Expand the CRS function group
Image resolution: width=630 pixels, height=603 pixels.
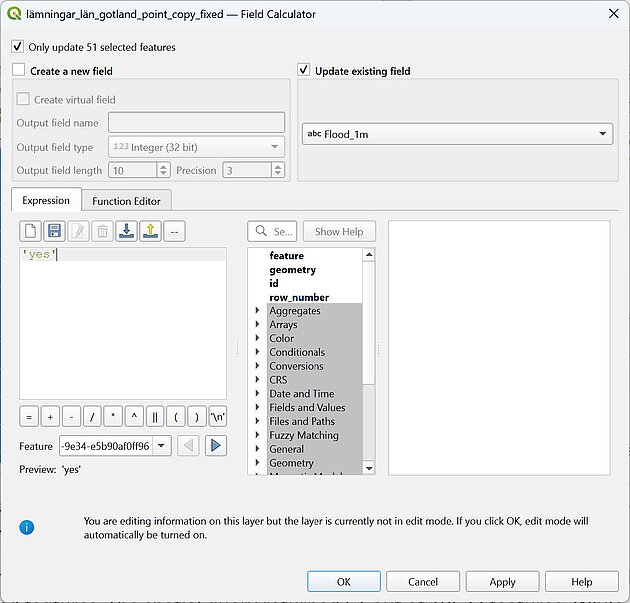click(257, 380)
